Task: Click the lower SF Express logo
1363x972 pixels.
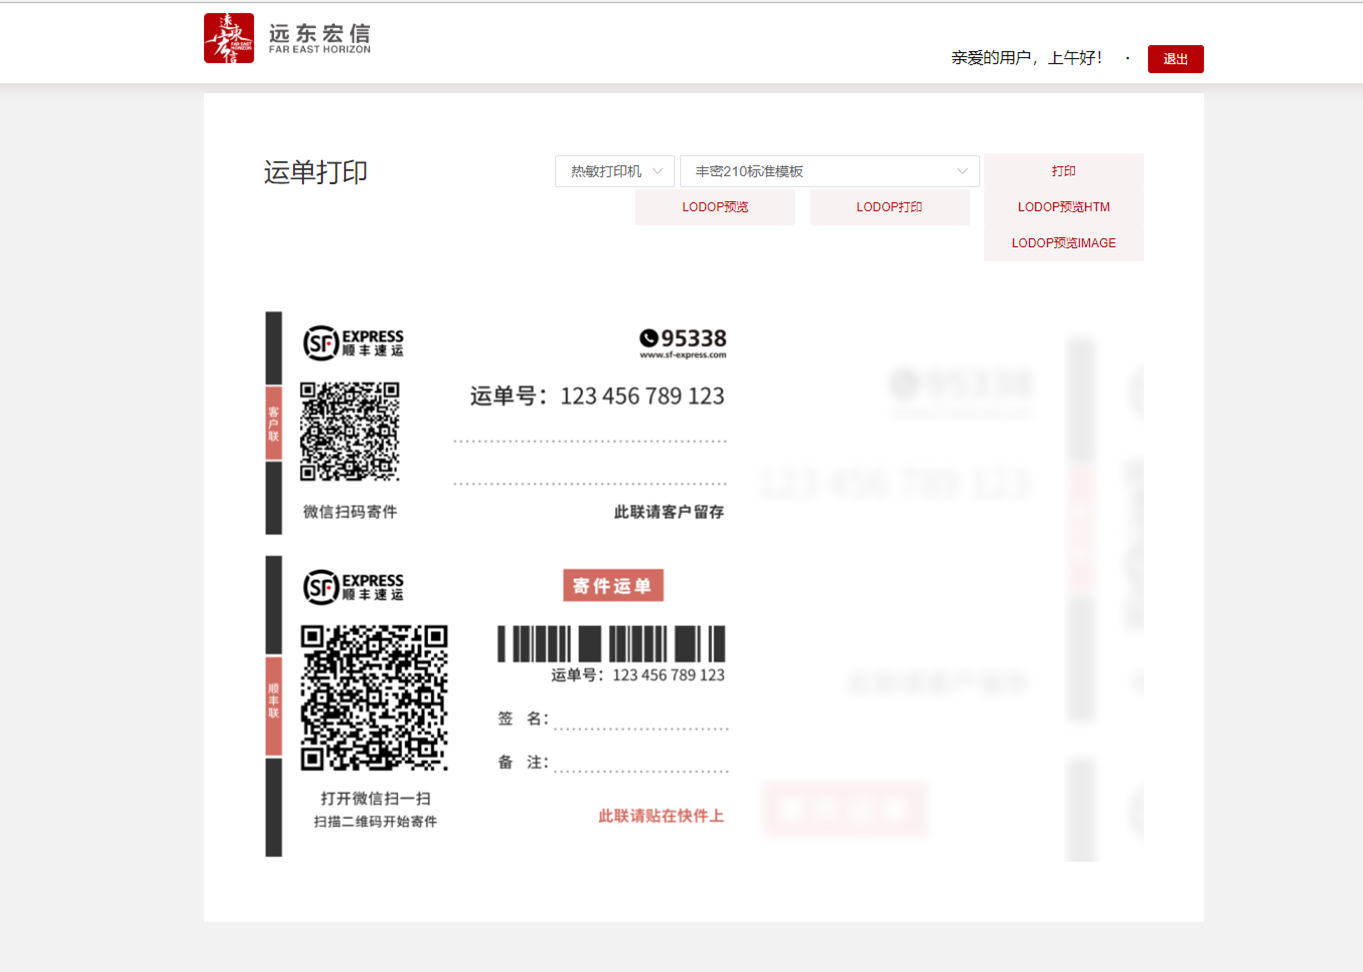Action: coord(353,586)
